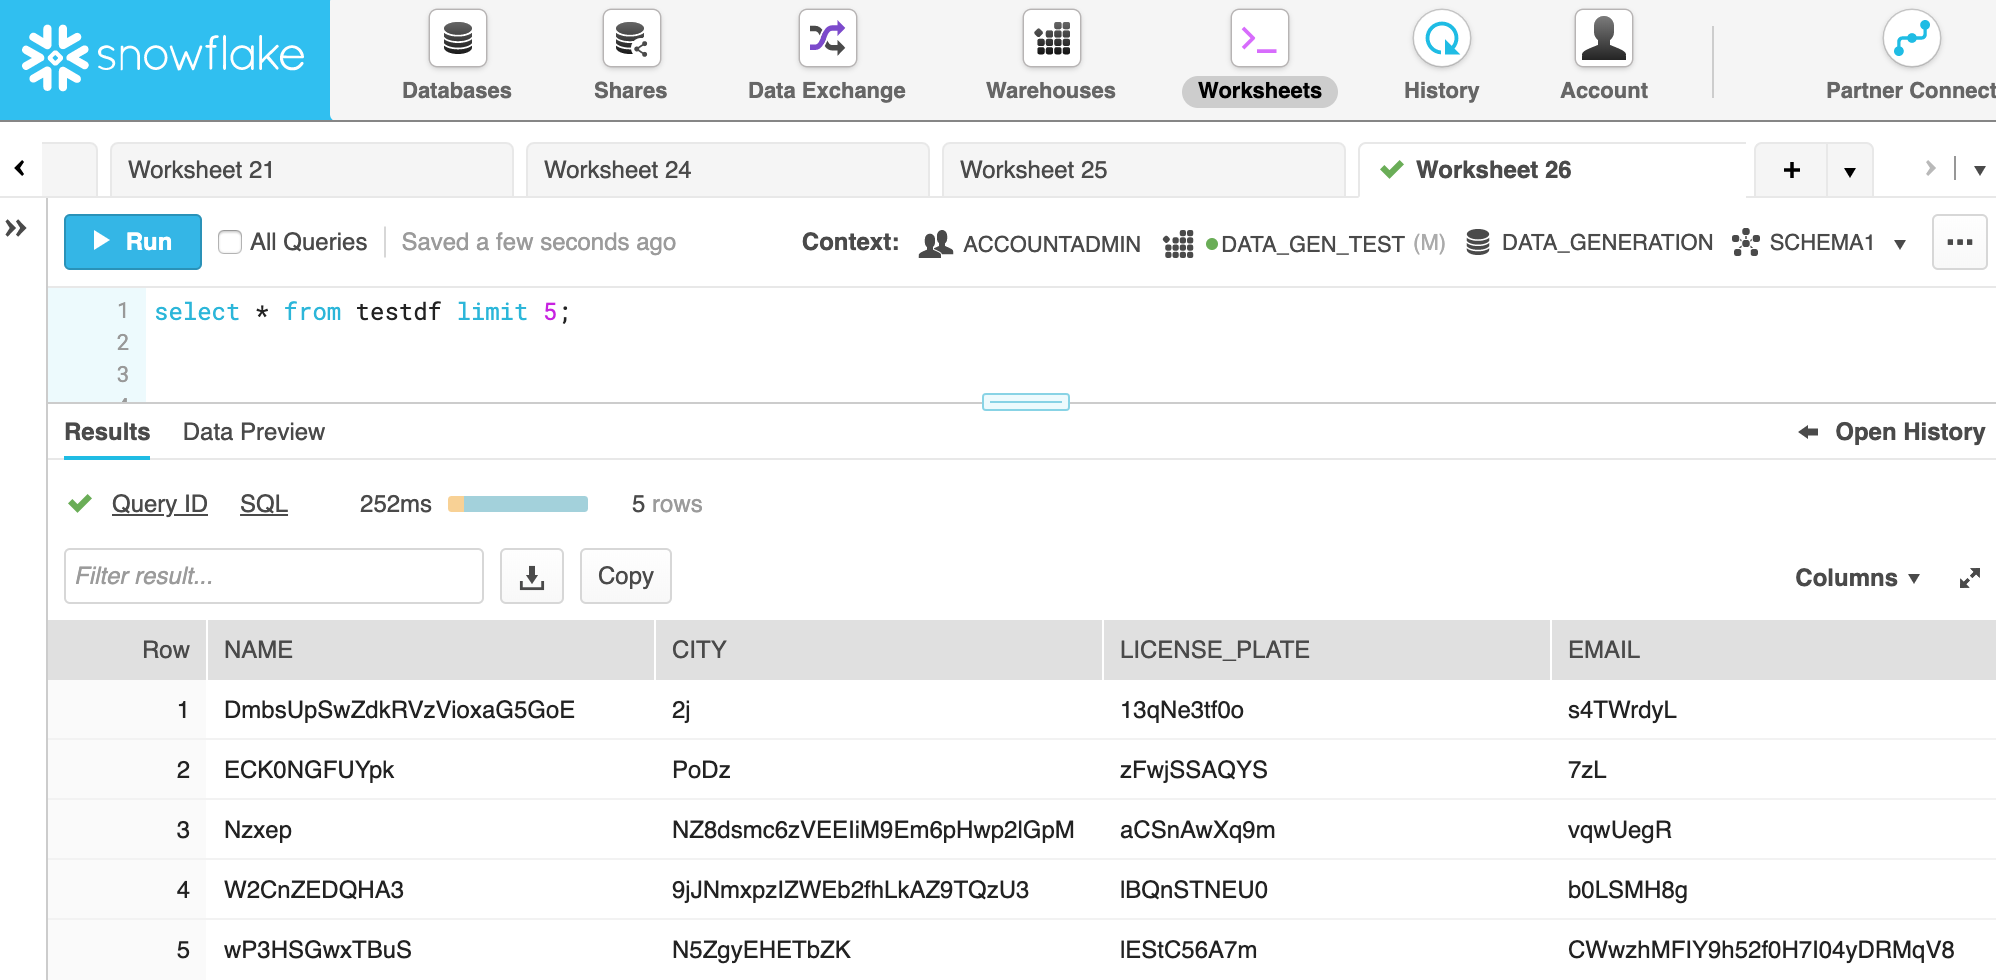The height and width of the screenshot is (980, 1996).
Task: Expand results to full screen
Action: point(1969,578)
